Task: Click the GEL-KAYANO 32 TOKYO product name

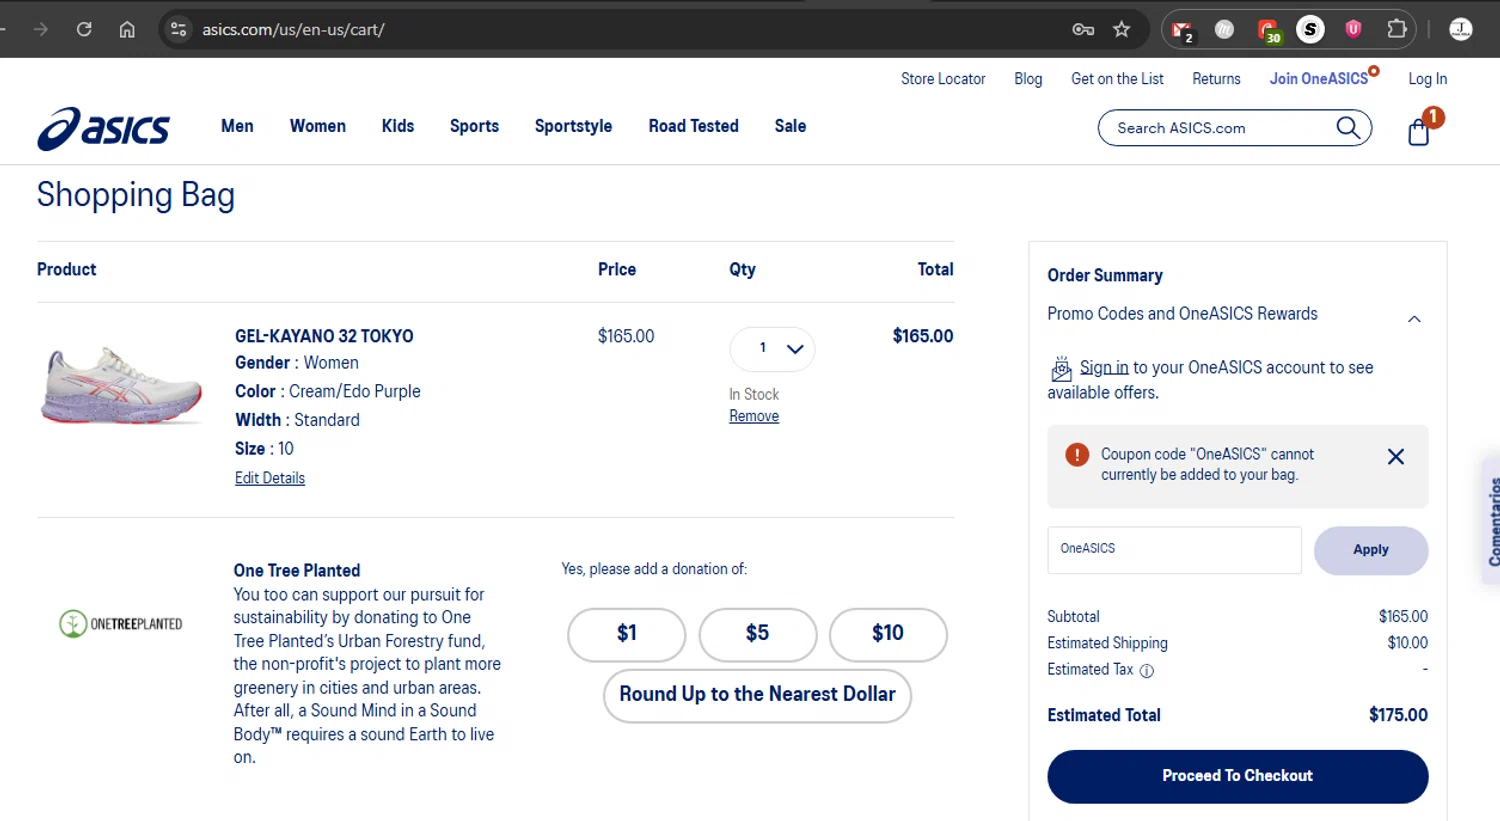Action: point(324,336)
